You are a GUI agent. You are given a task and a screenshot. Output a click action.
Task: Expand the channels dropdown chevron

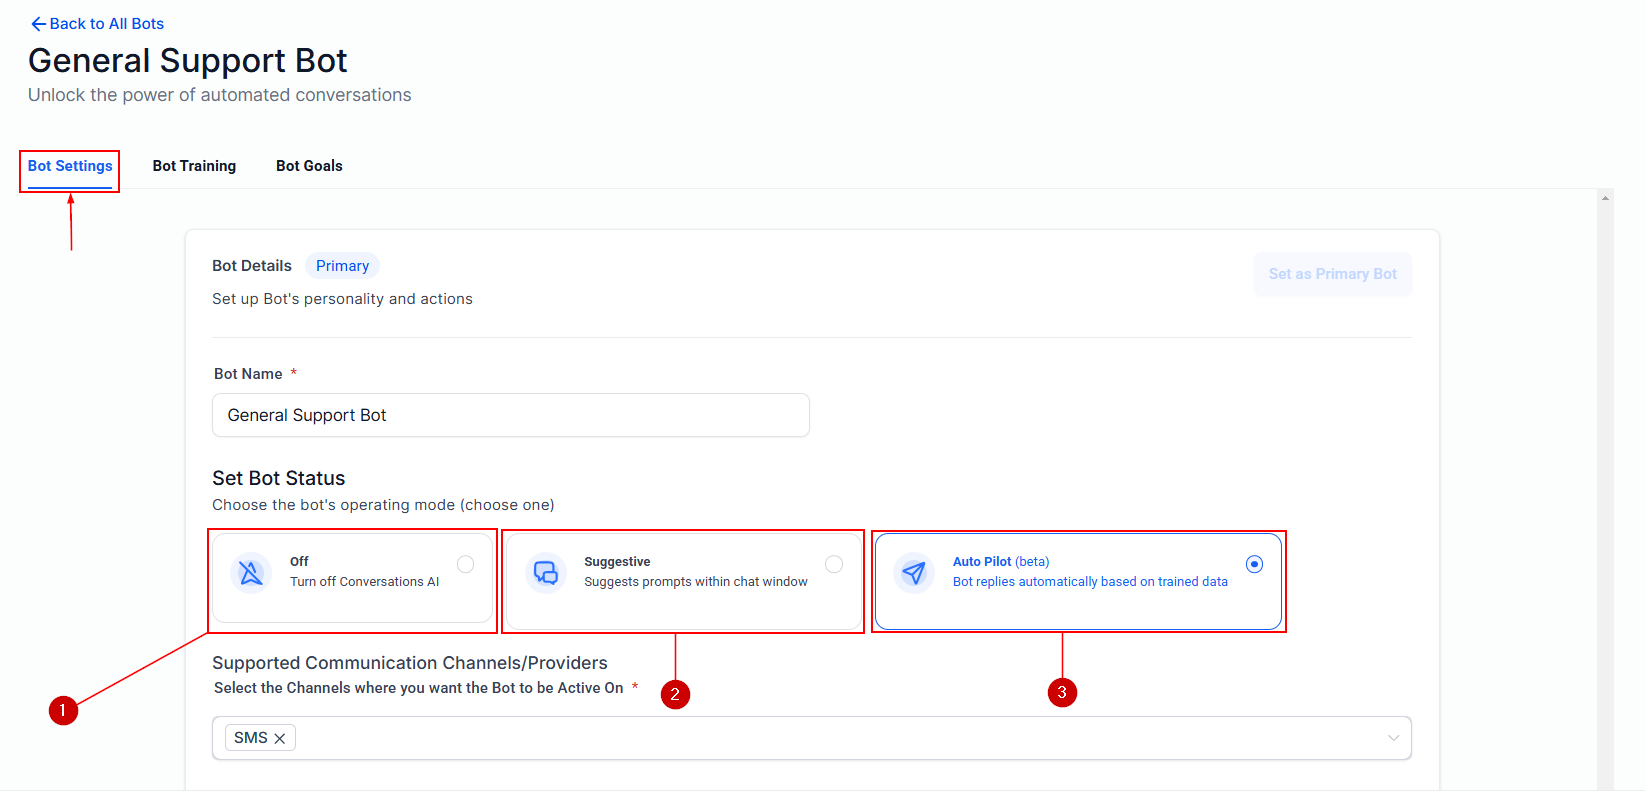pos(1393,738)
